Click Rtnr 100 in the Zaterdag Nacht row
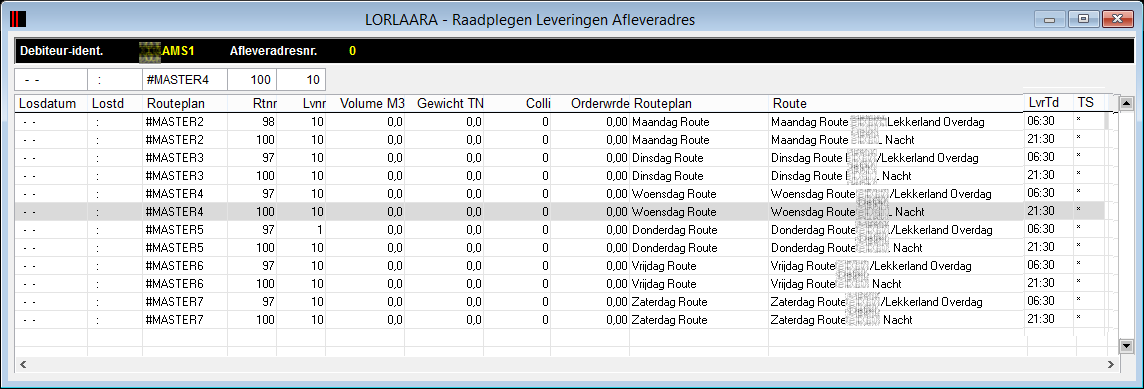Viewport: 1144px width, 389px height. 265,320
